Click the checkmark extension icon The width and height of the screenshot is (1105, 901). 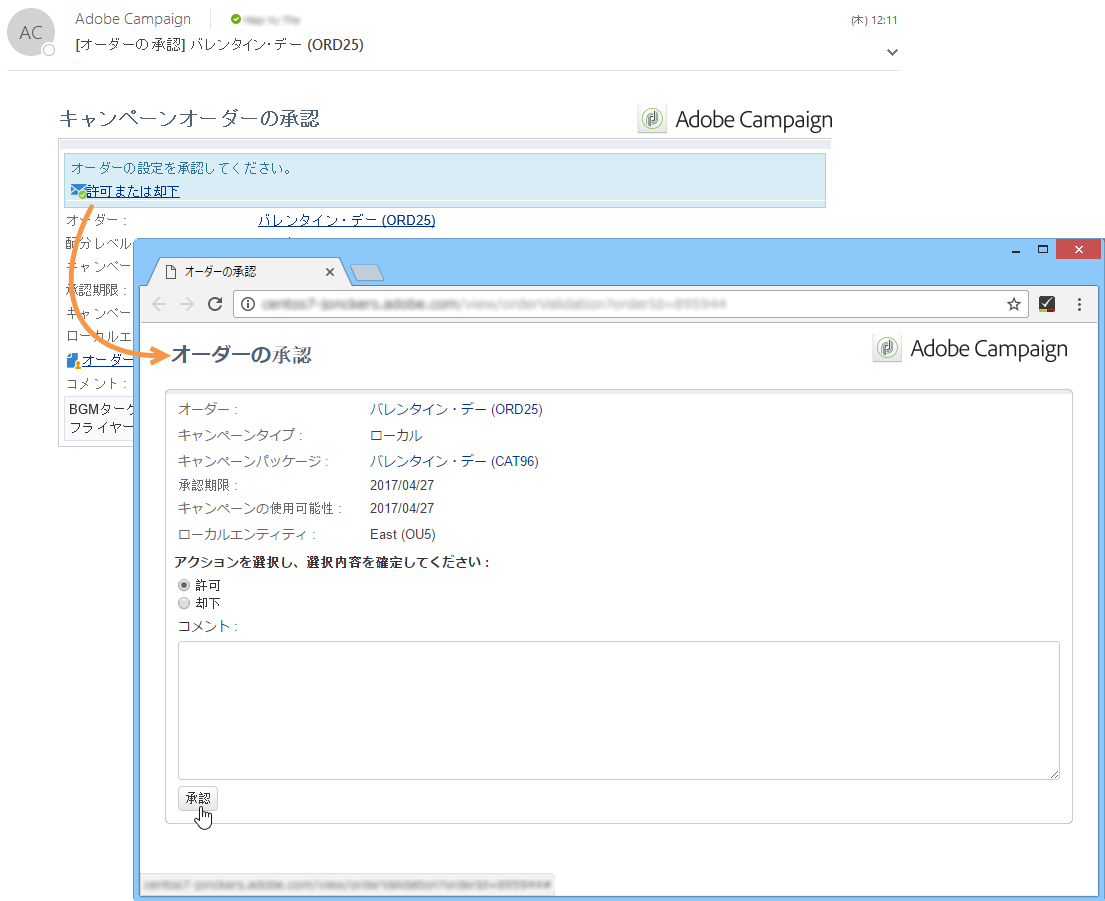1047,304
